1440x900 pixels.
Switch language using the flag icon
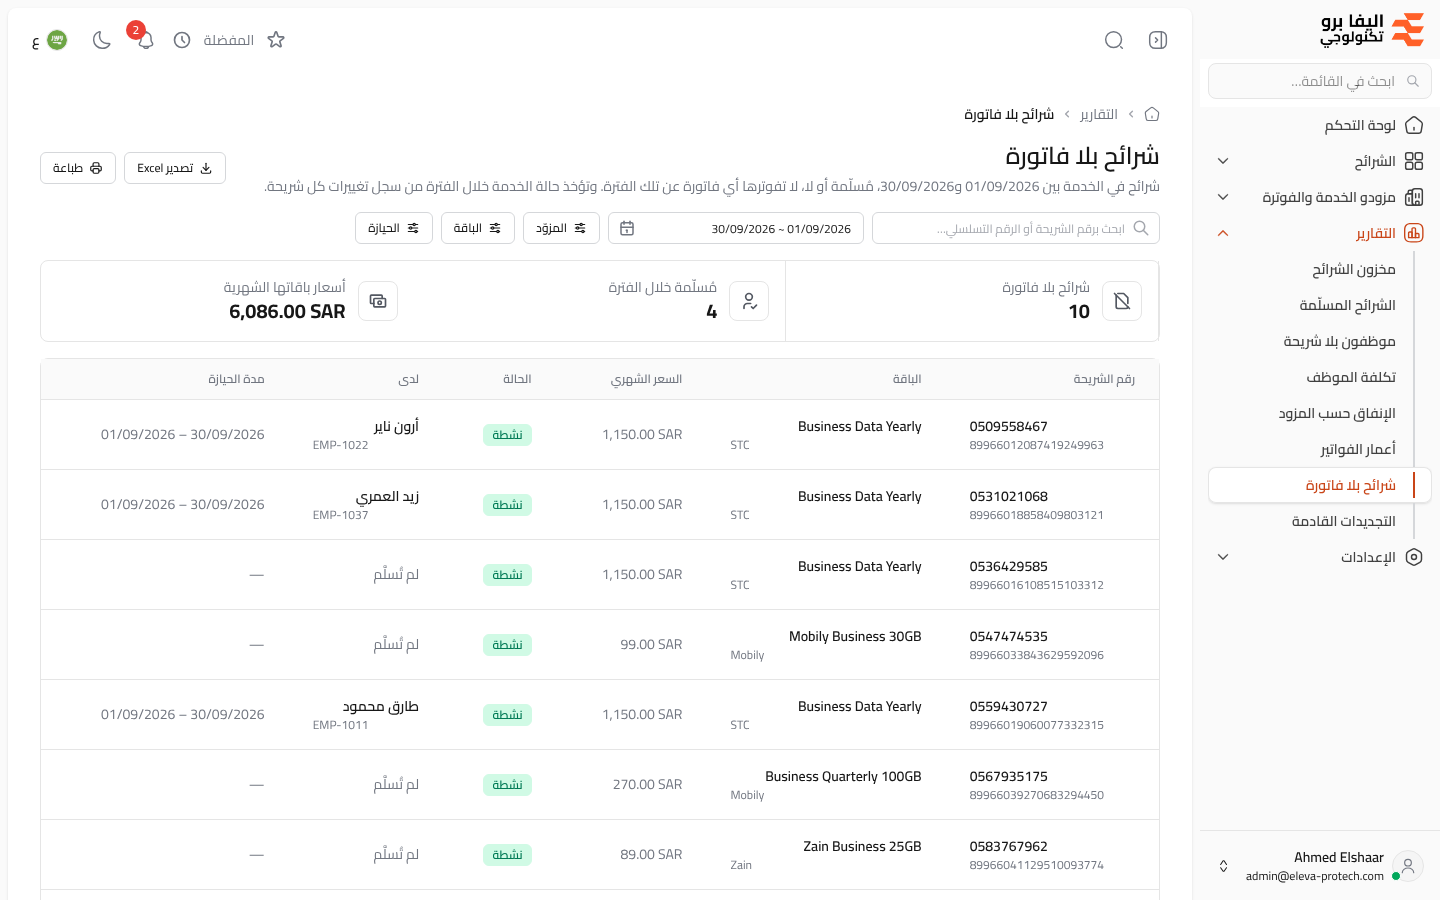tap(57, 40)
